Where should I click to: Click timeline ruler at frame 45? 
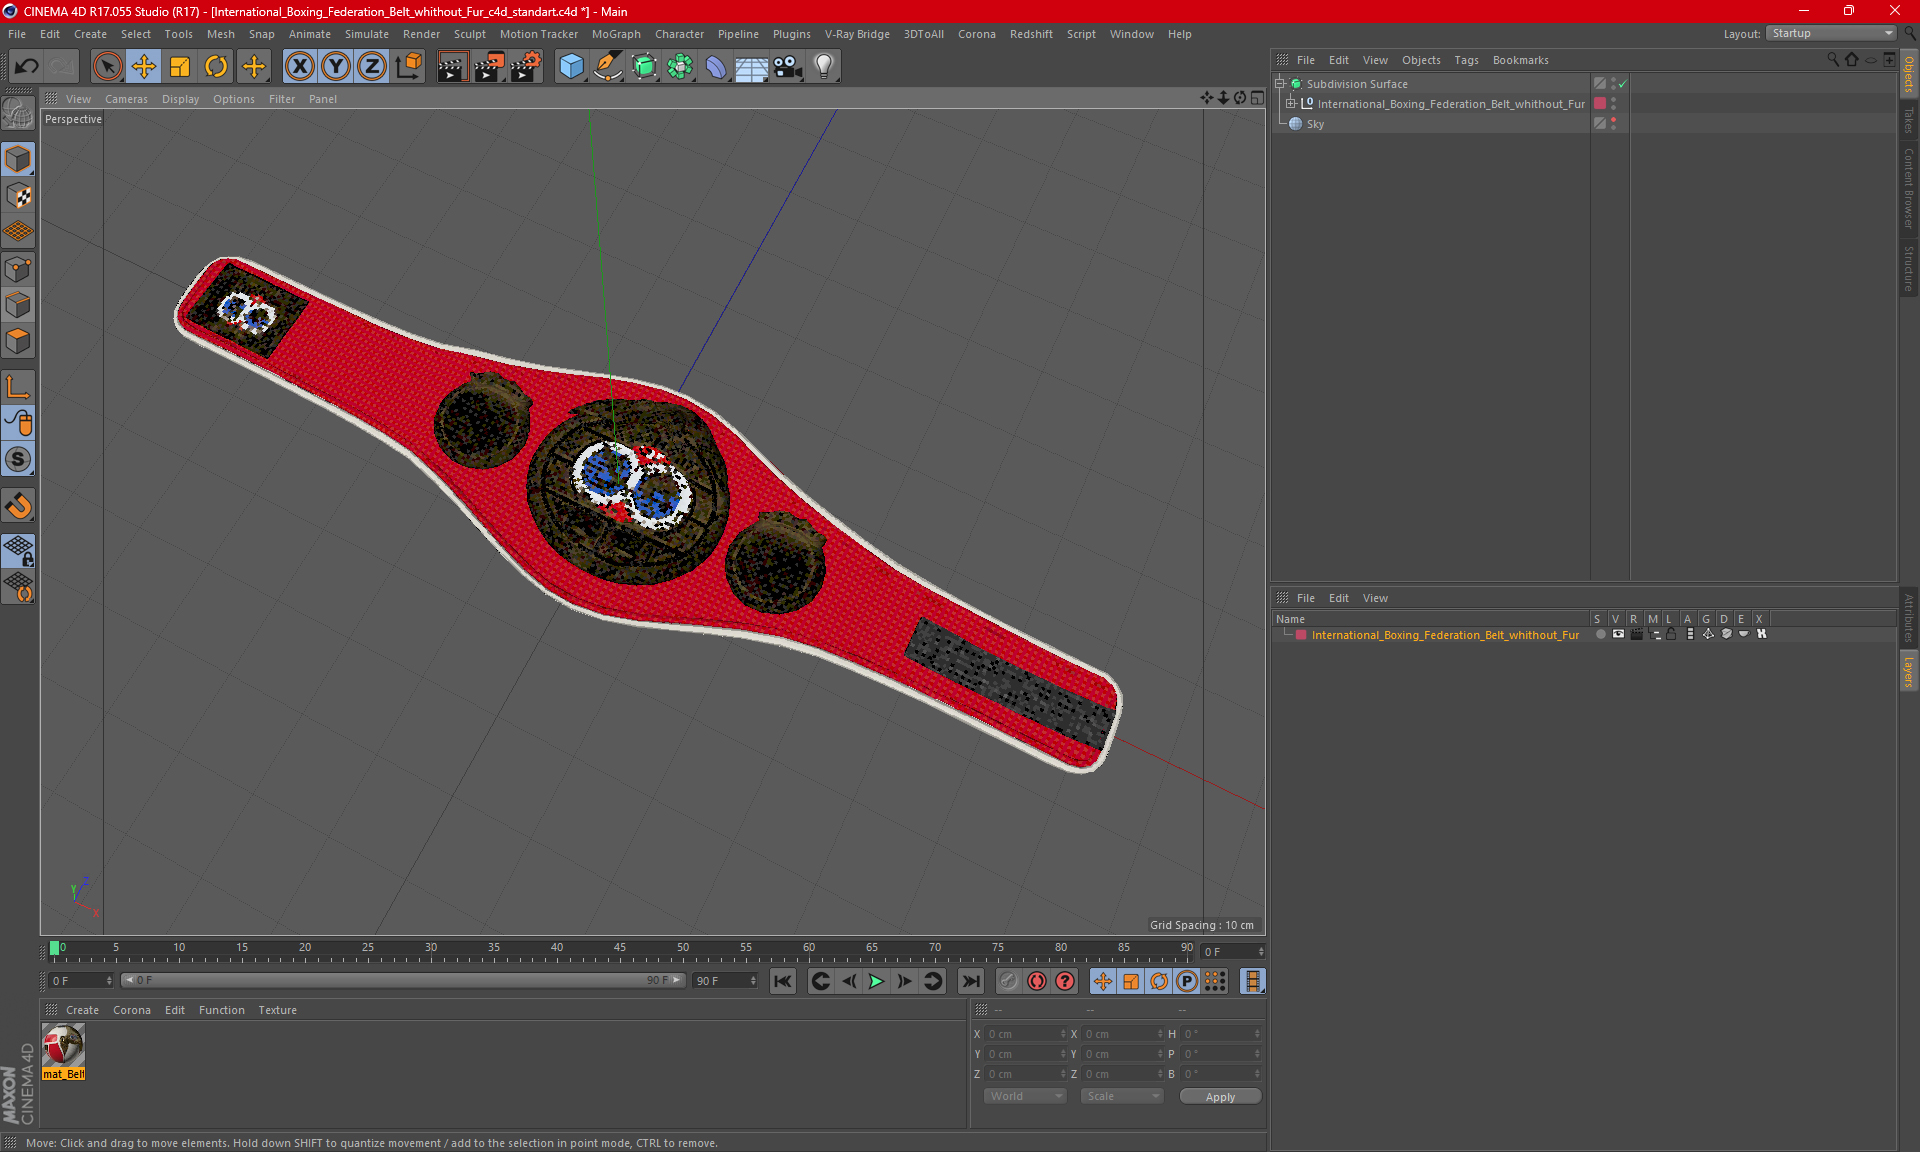point(620,948)
